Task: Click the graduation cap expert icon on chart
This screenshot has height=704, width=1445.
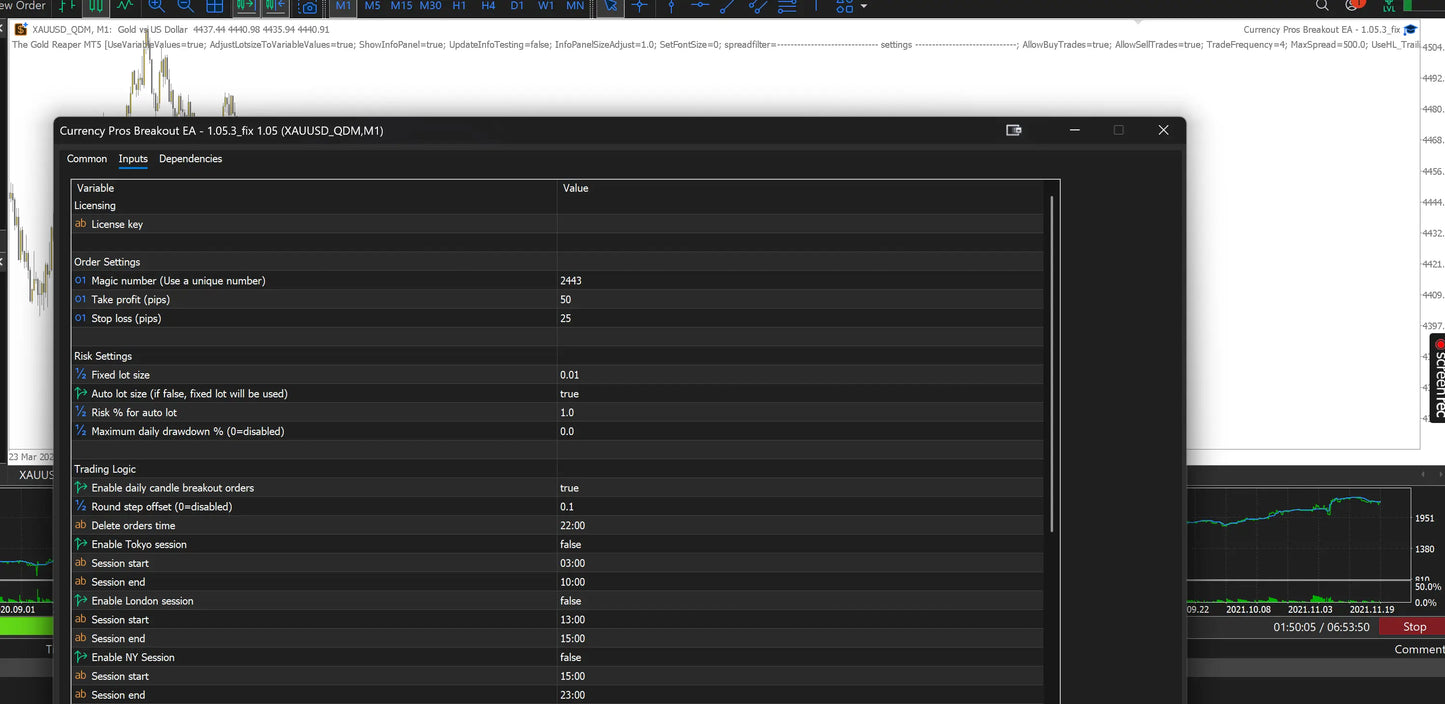Action: (x=1410, y=30)
